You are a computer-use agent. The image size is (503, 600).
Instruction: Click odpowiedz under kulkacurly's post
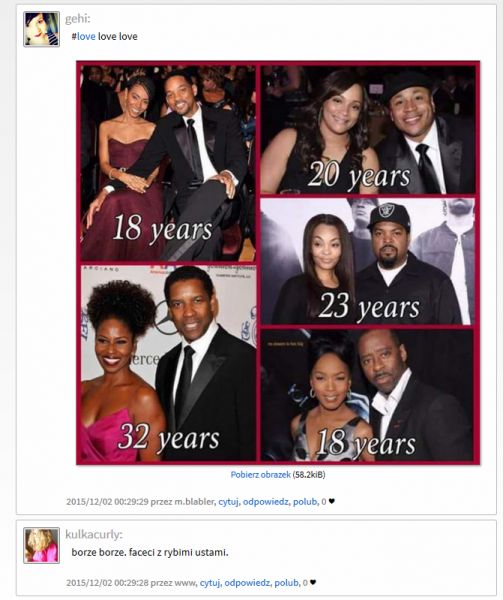[x=247, y=582]
